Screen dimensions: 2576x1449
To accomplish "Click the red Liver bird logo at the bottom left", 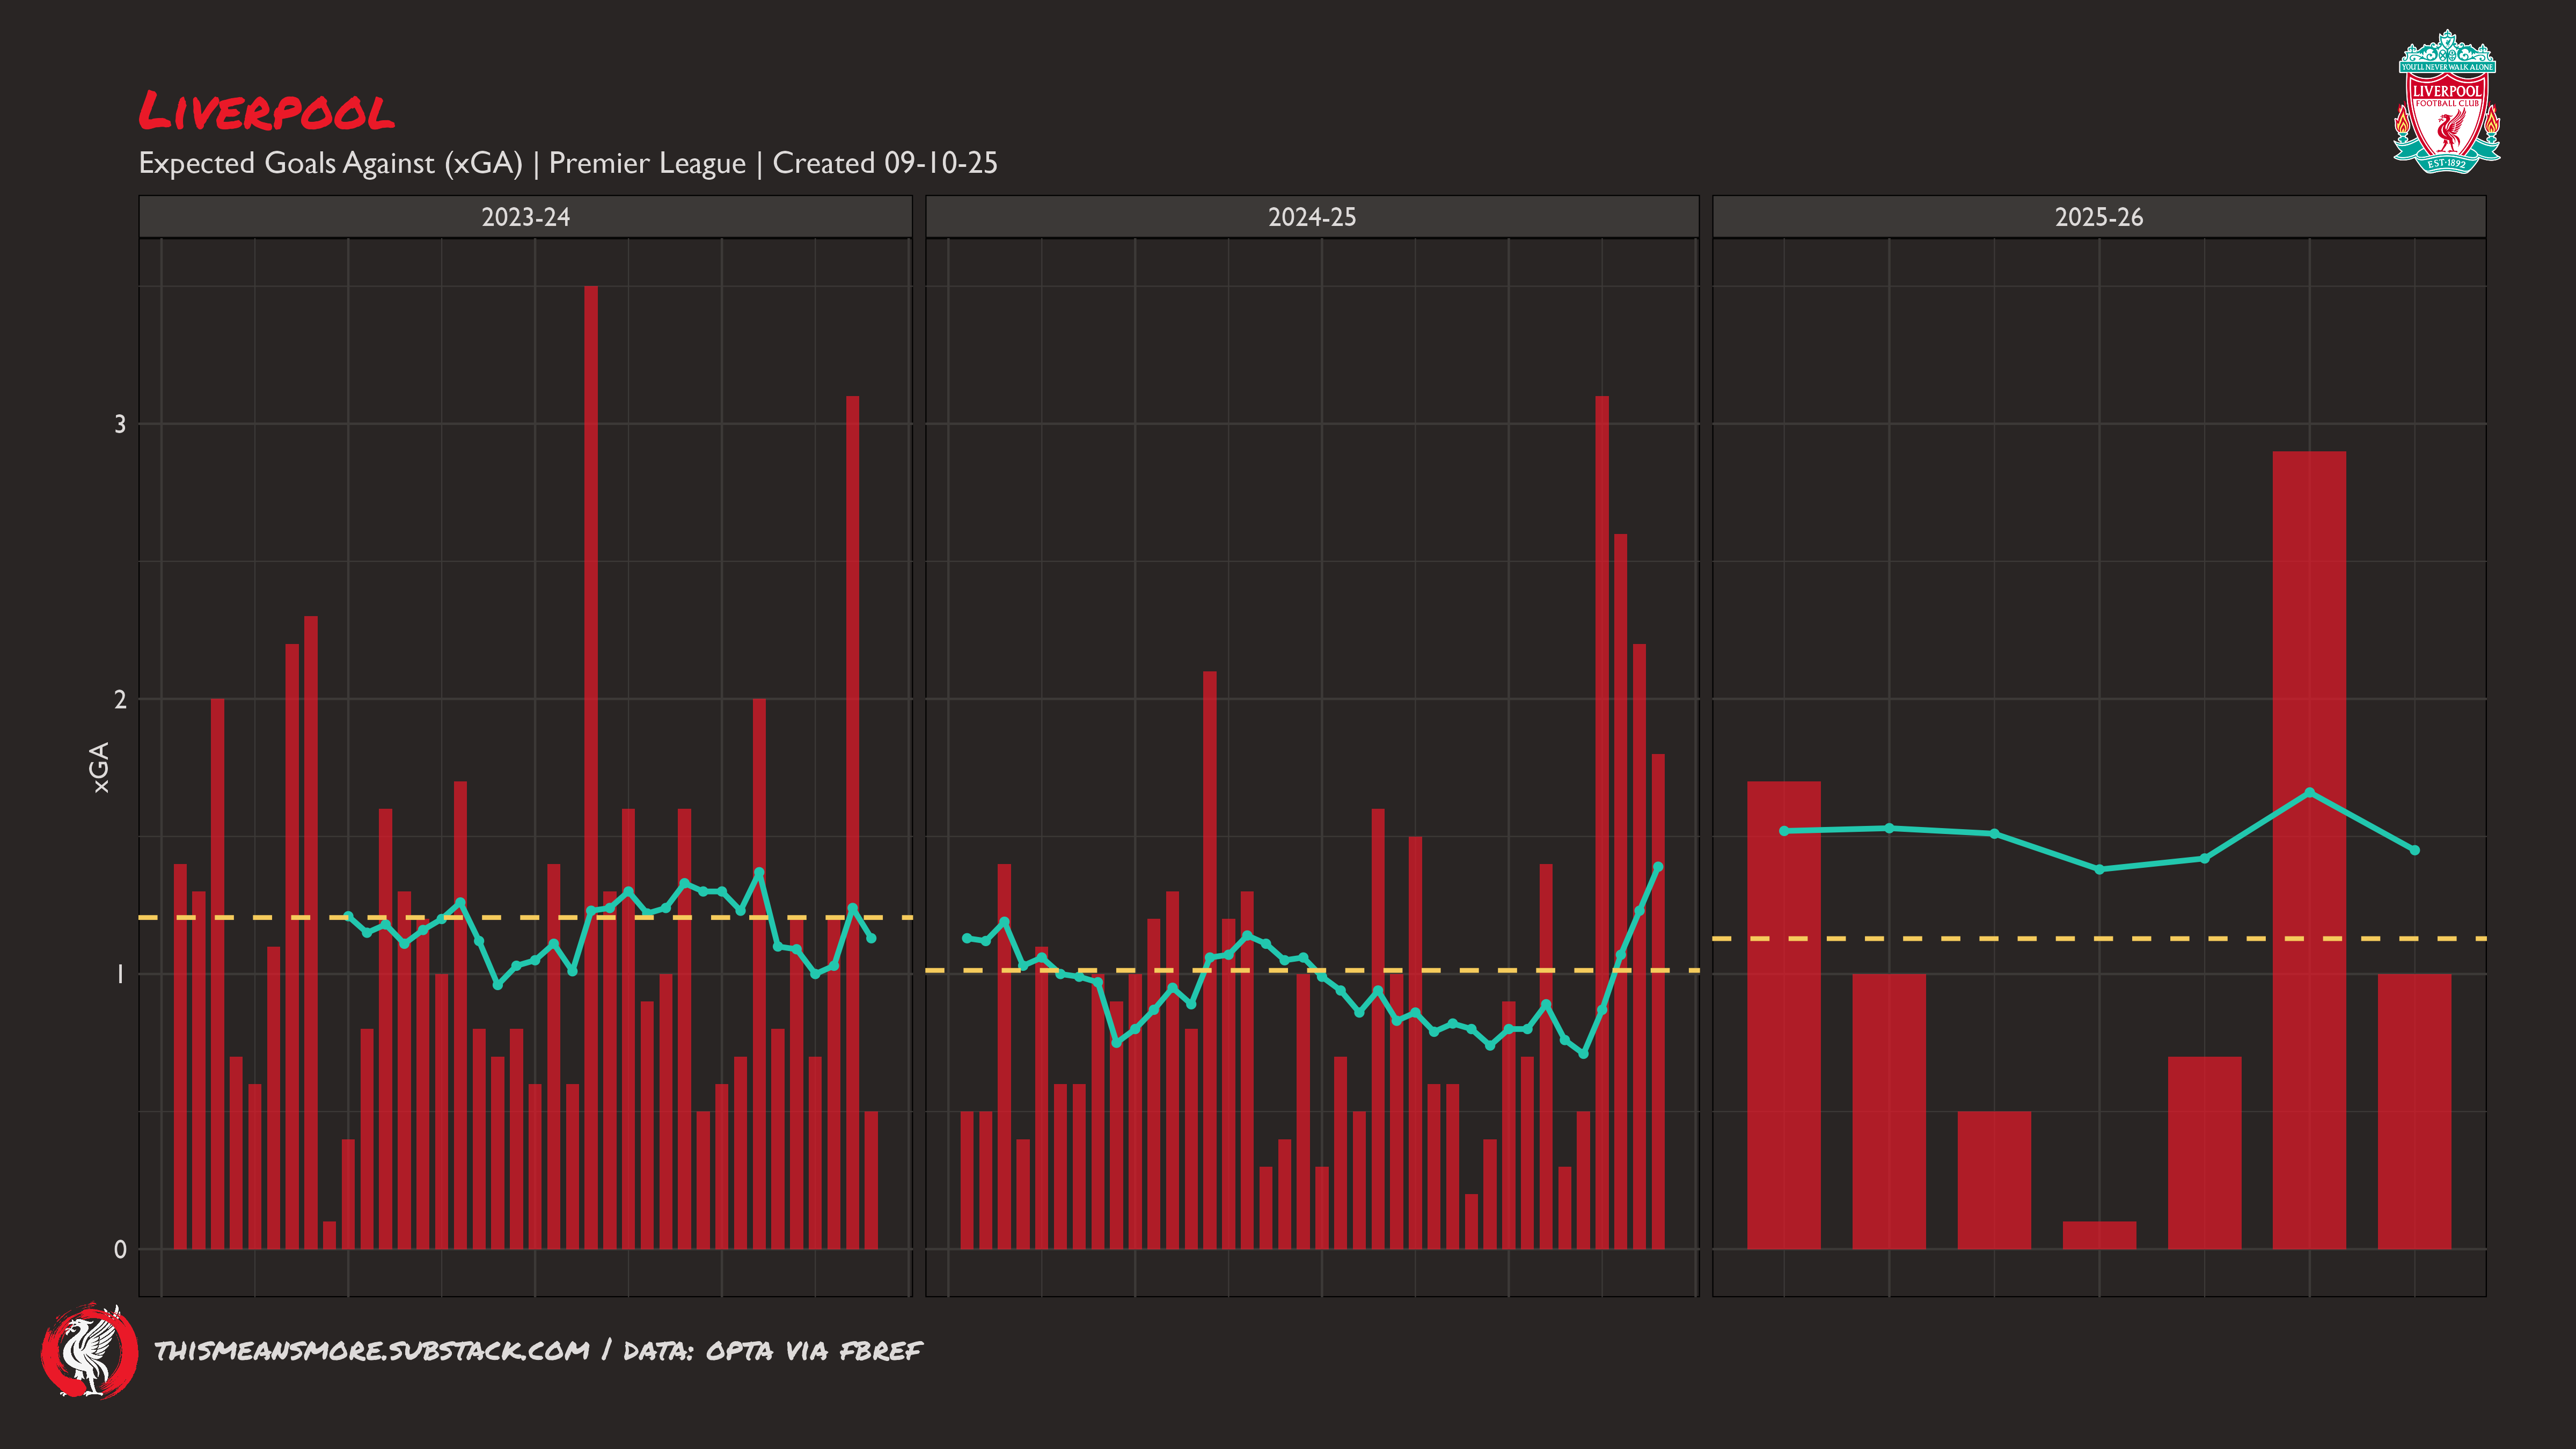I will coord(89,1351).
